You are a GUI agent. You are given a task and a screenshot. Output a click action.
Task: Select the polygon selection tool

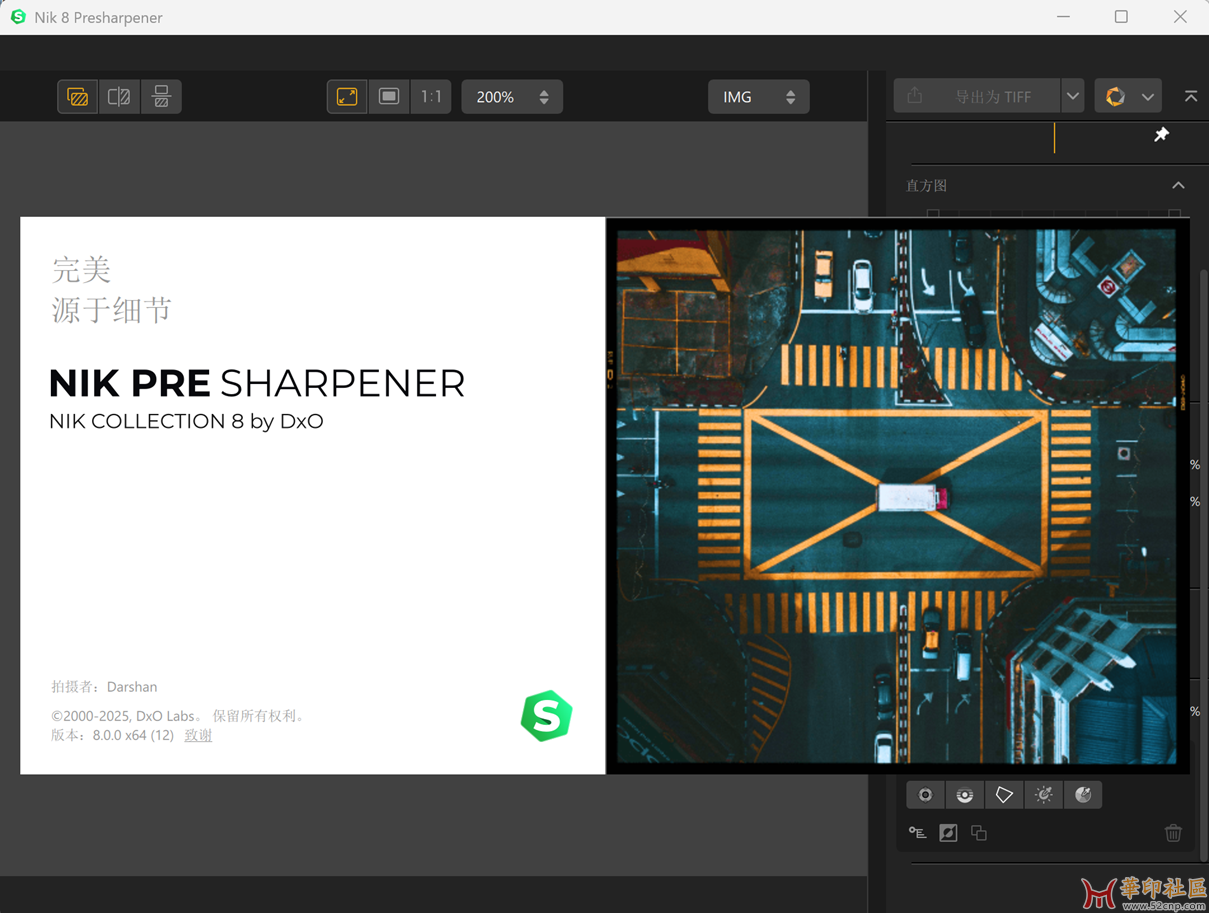(x=1004, y=795)
